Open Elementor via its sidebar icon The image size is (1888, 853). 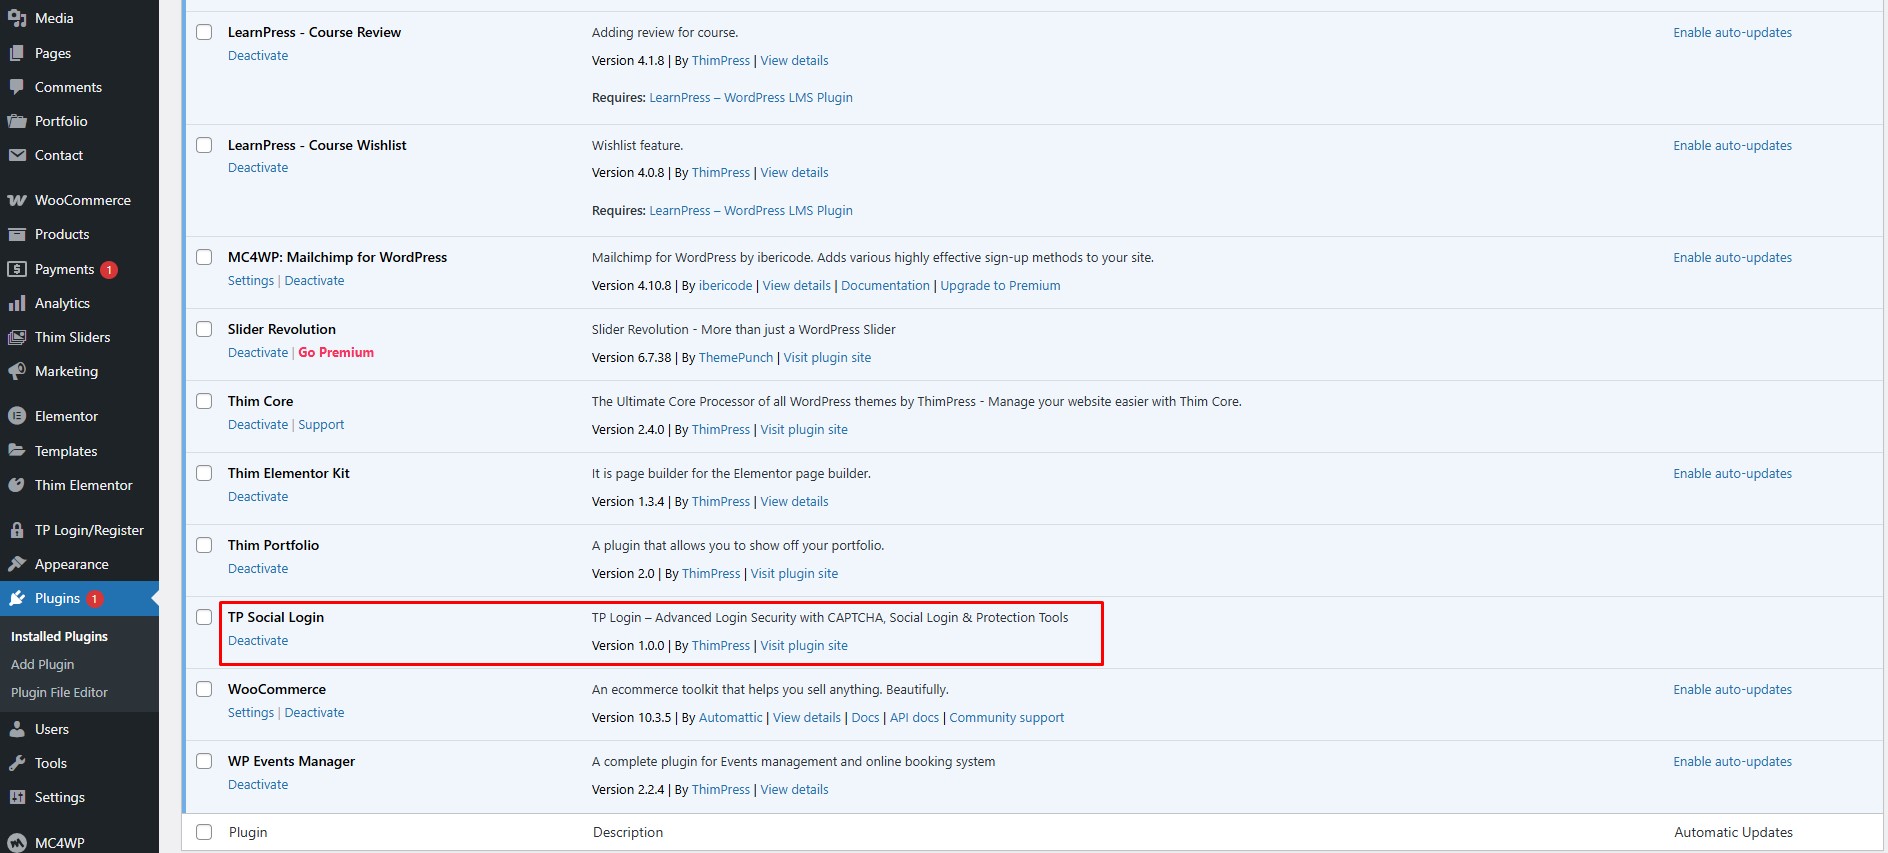[17, 416]
